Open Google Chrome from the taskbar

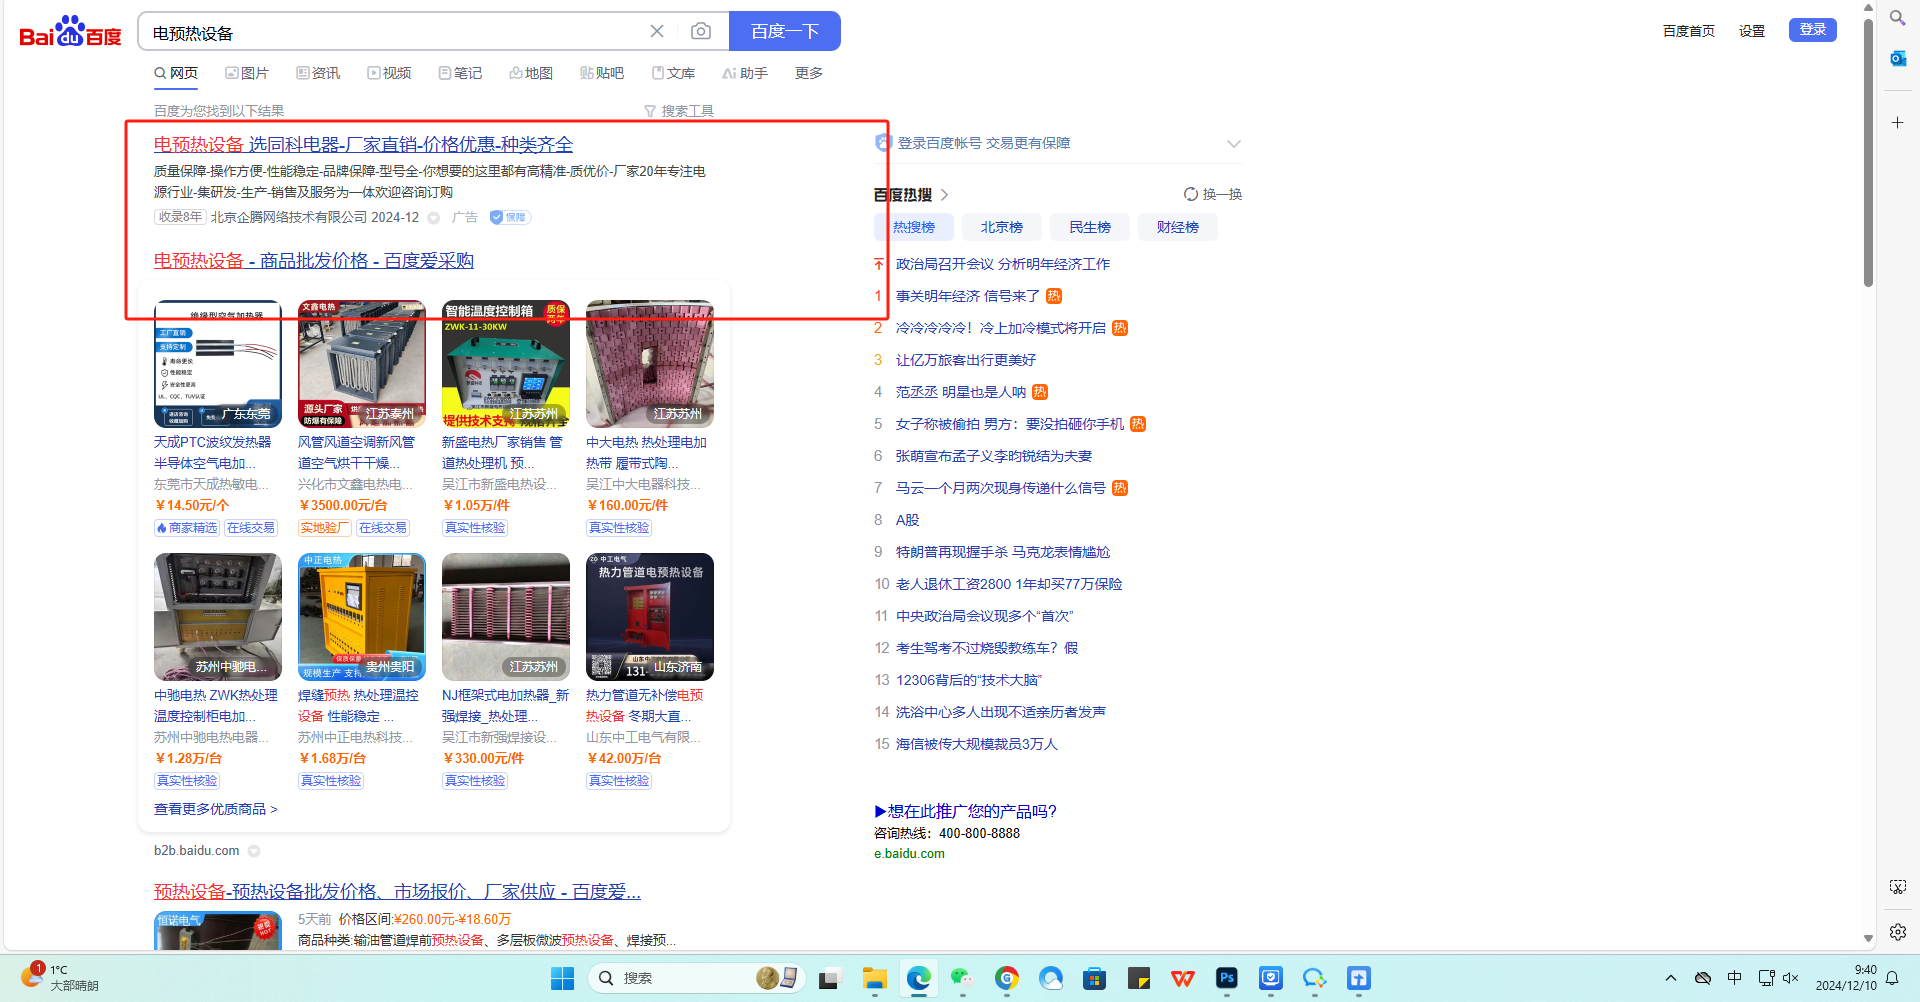click(1007, 978)
